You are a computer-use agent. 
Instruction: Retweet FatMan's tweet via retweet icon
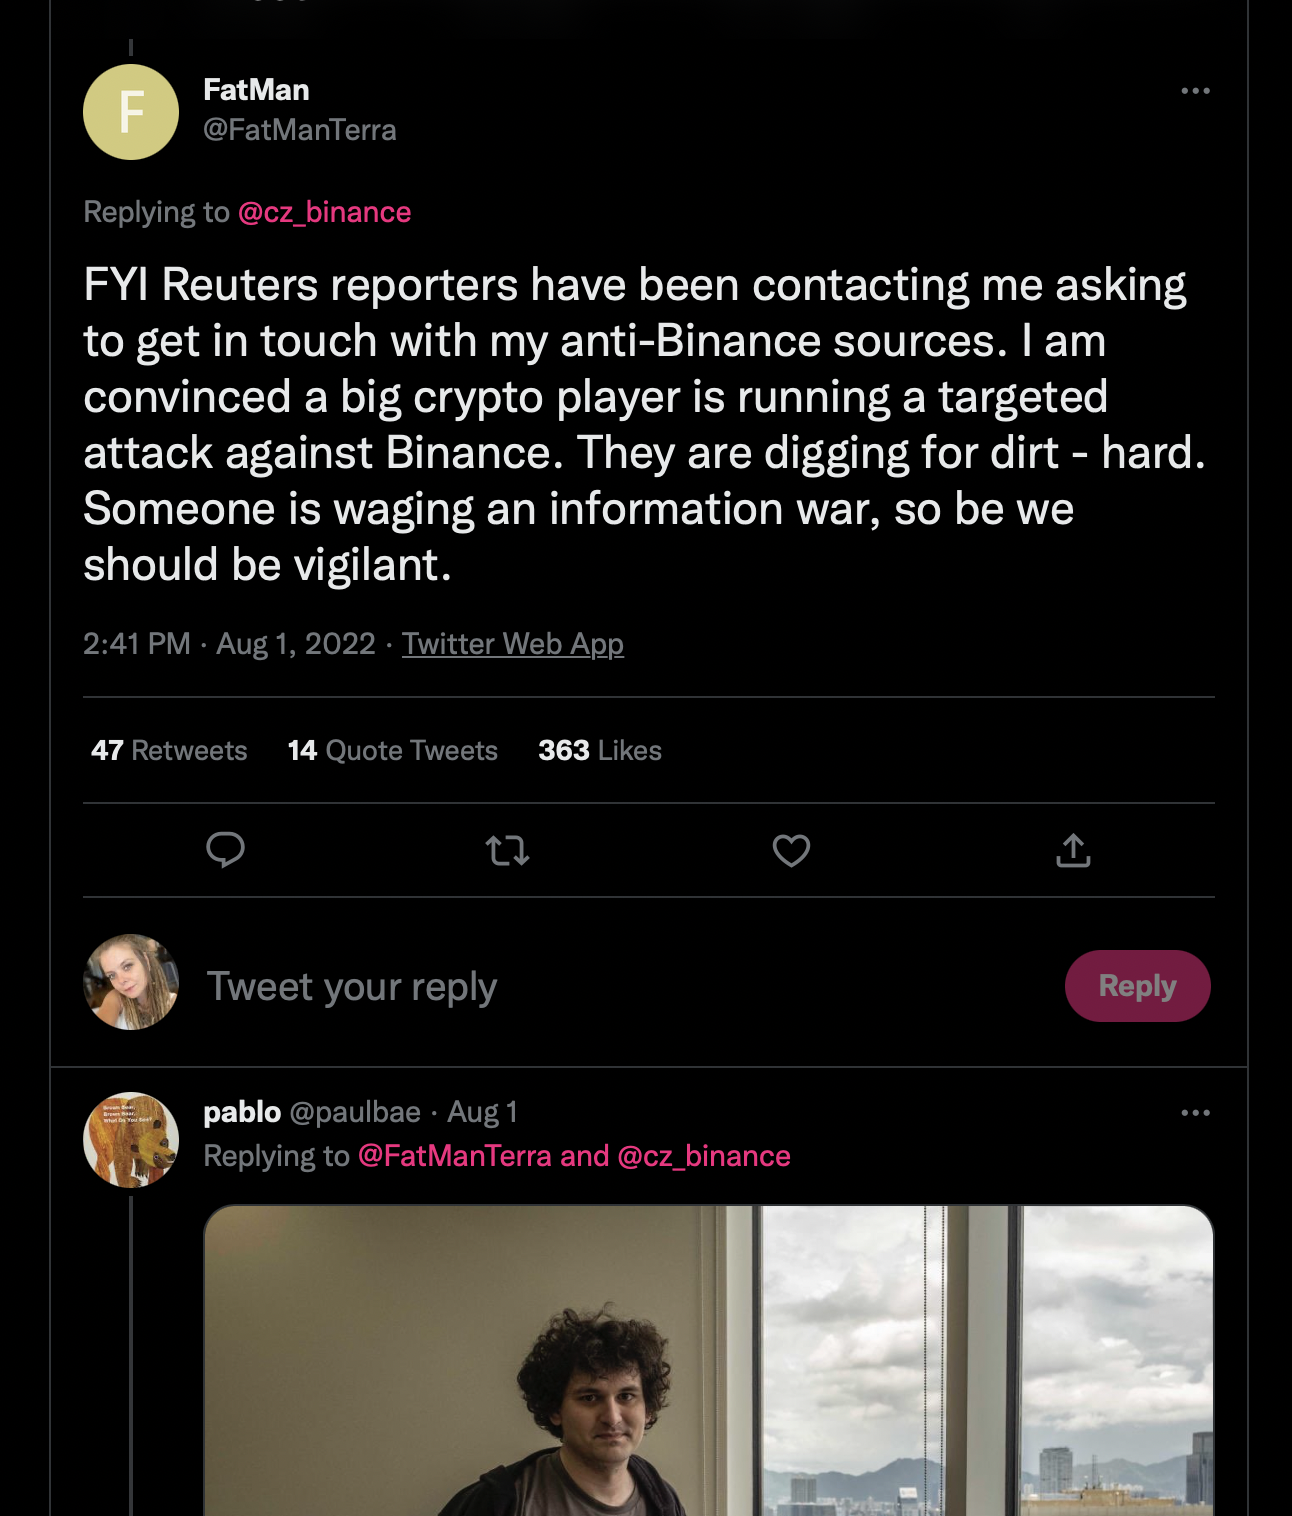tap(507, 851)
